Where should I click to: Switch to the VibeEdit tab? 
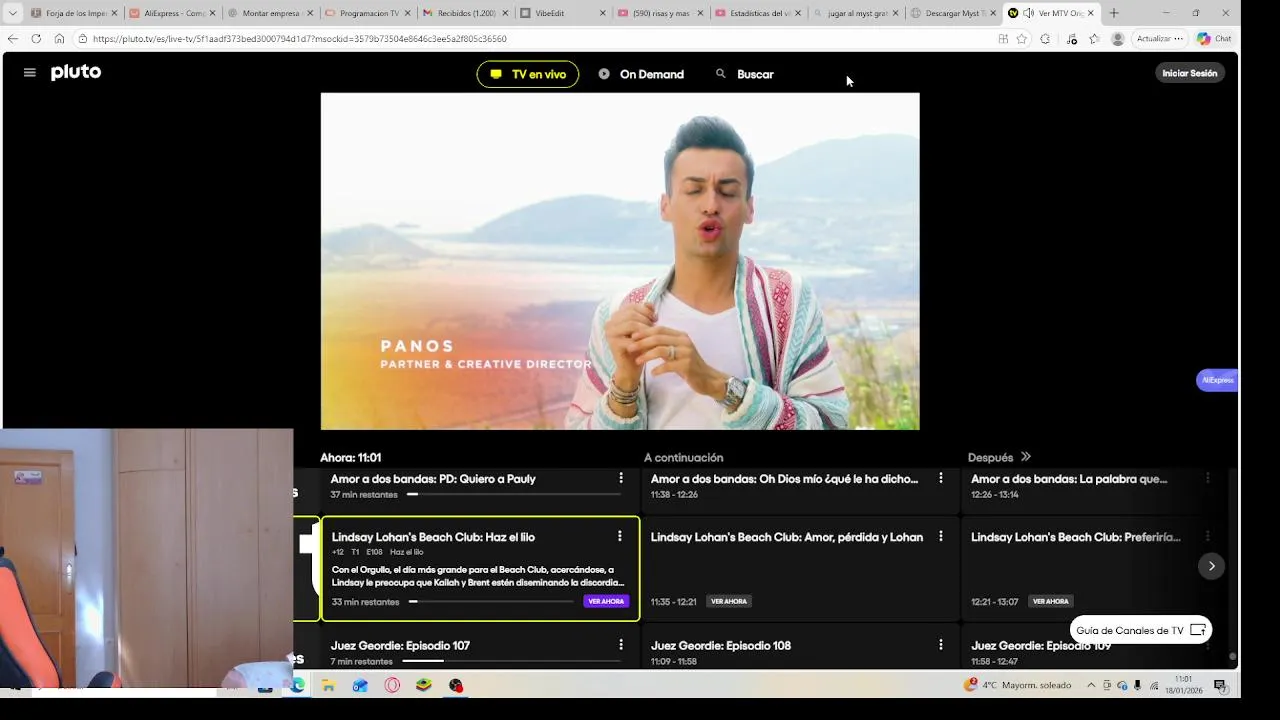pos(562,13)
